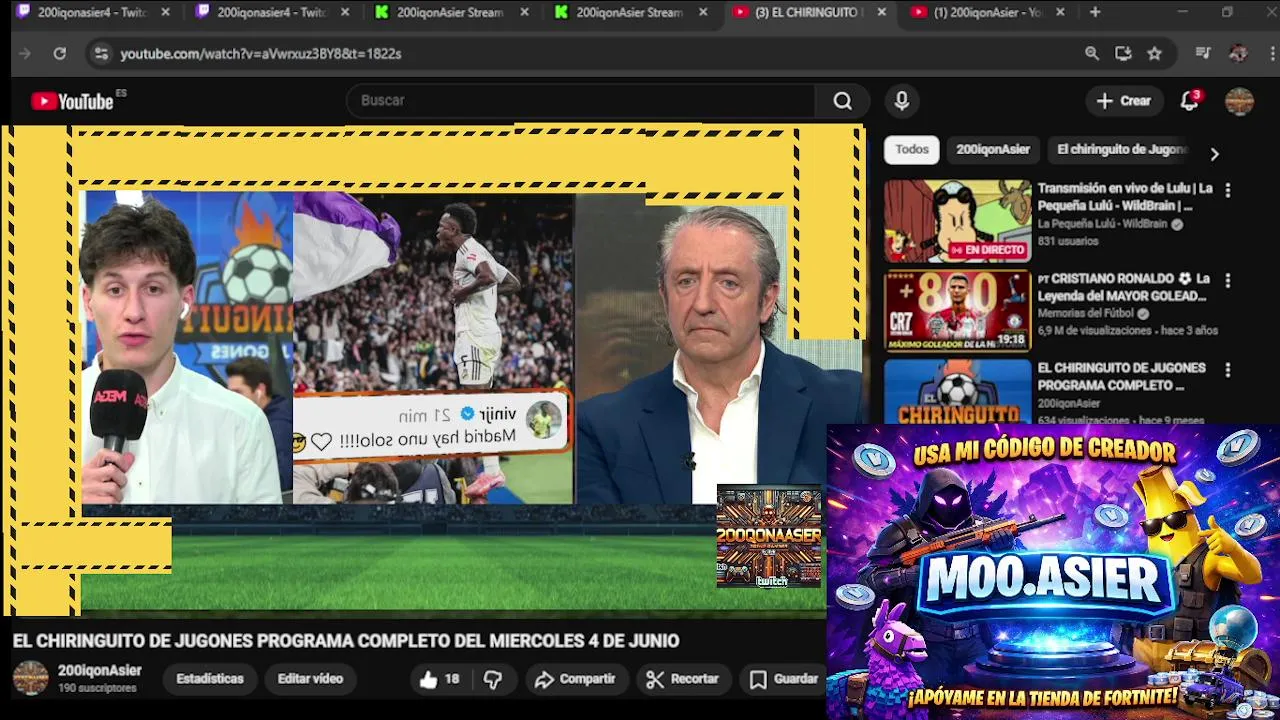Start voice search with microphone icon

[x=902, y=101]
